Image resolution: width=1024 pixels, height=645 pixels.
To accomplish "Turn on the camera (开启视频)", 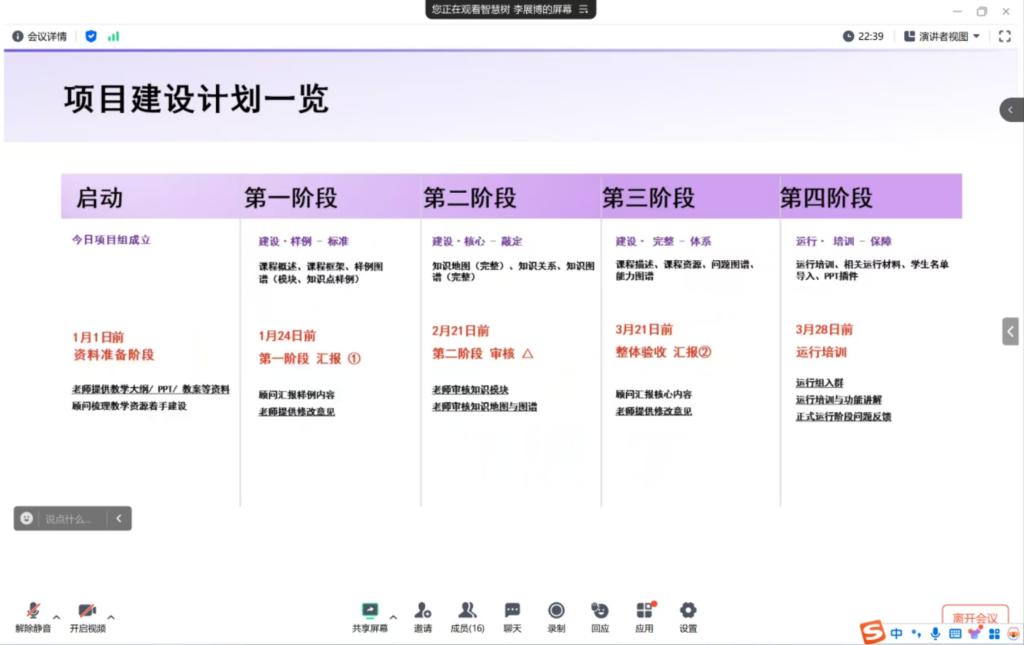I will tap(87, 611).
